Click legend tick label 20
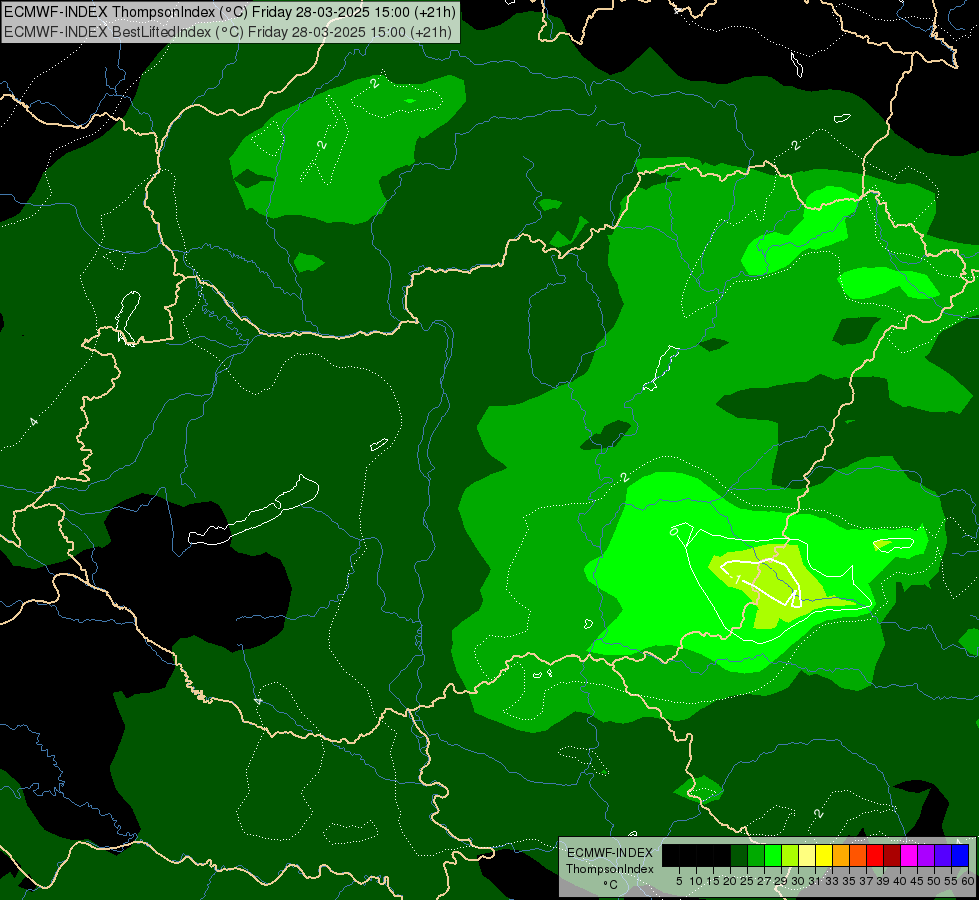 pyautogui.click(x=729, y=881)
